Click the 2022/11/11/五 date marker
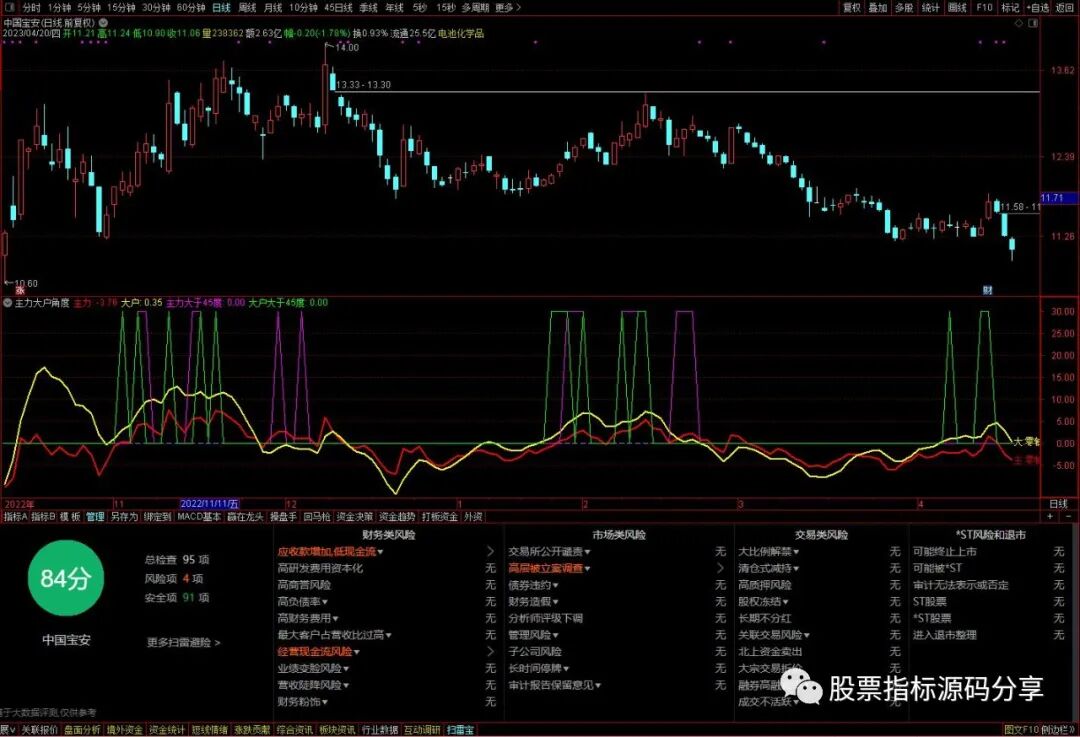1080x737 pixels. (x=209, y=504)
